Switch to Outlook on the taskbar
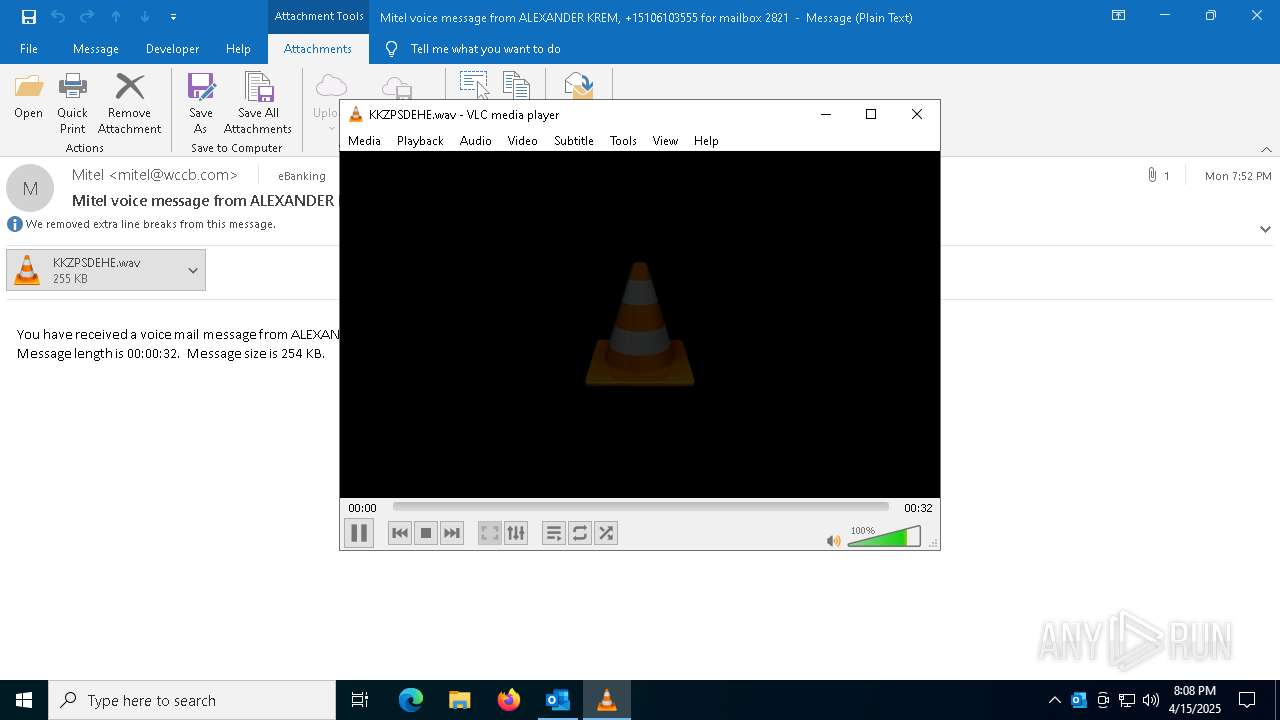Screen dimensions: 1280x720 click(558, 700)
